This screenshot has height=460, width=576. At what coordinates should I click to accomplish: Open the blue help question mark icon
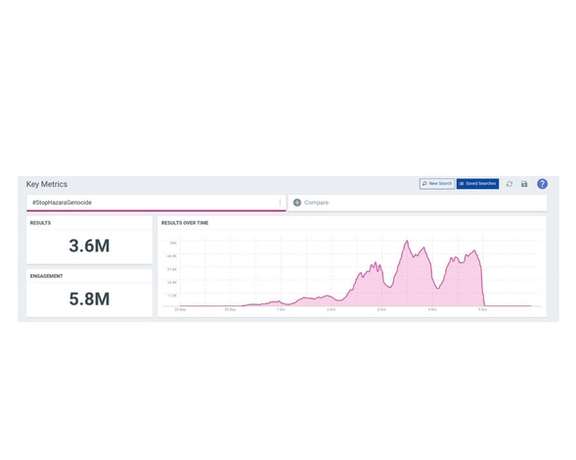(542, 184)
